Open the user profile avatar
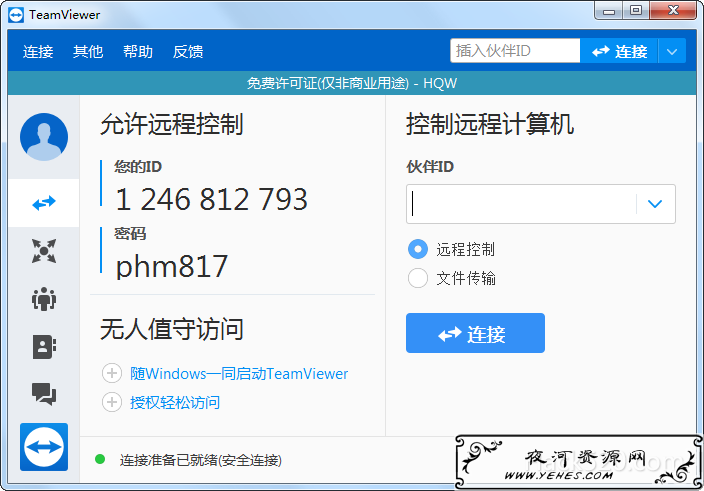This screenshot has width=704, height=491. pos(44,137)
